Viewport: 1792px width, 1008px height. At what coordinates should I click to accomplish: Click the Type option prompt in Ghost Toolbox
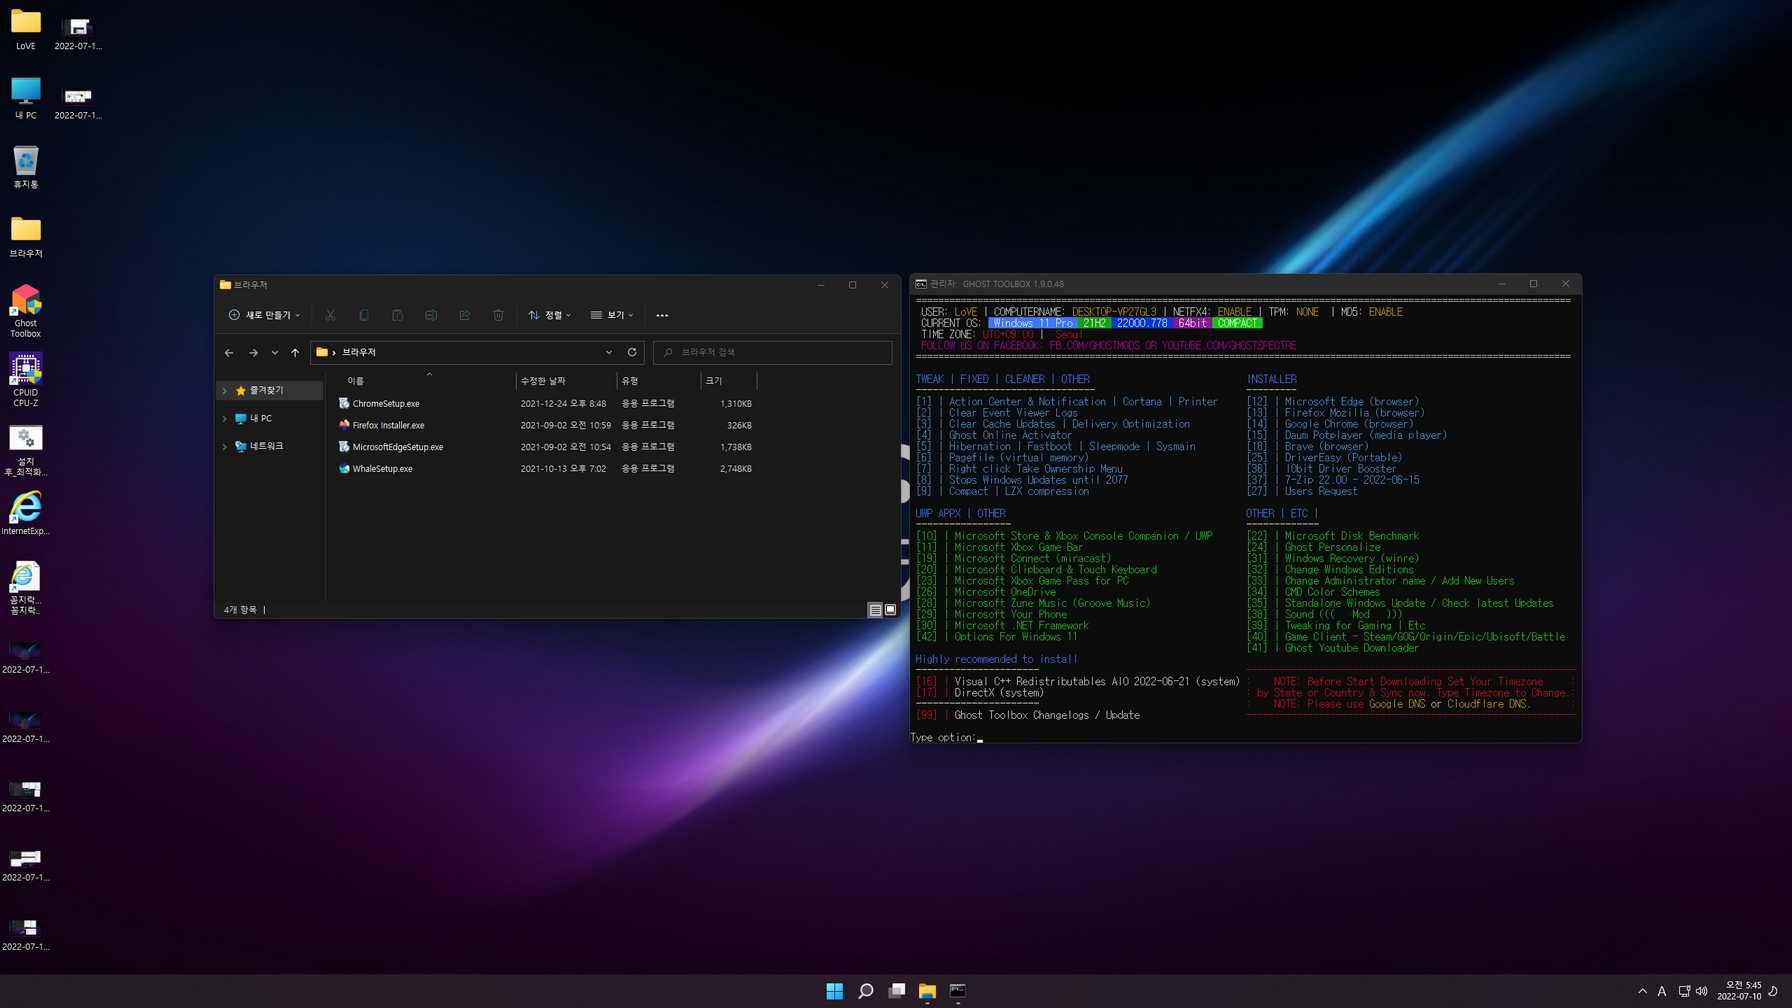945,738
